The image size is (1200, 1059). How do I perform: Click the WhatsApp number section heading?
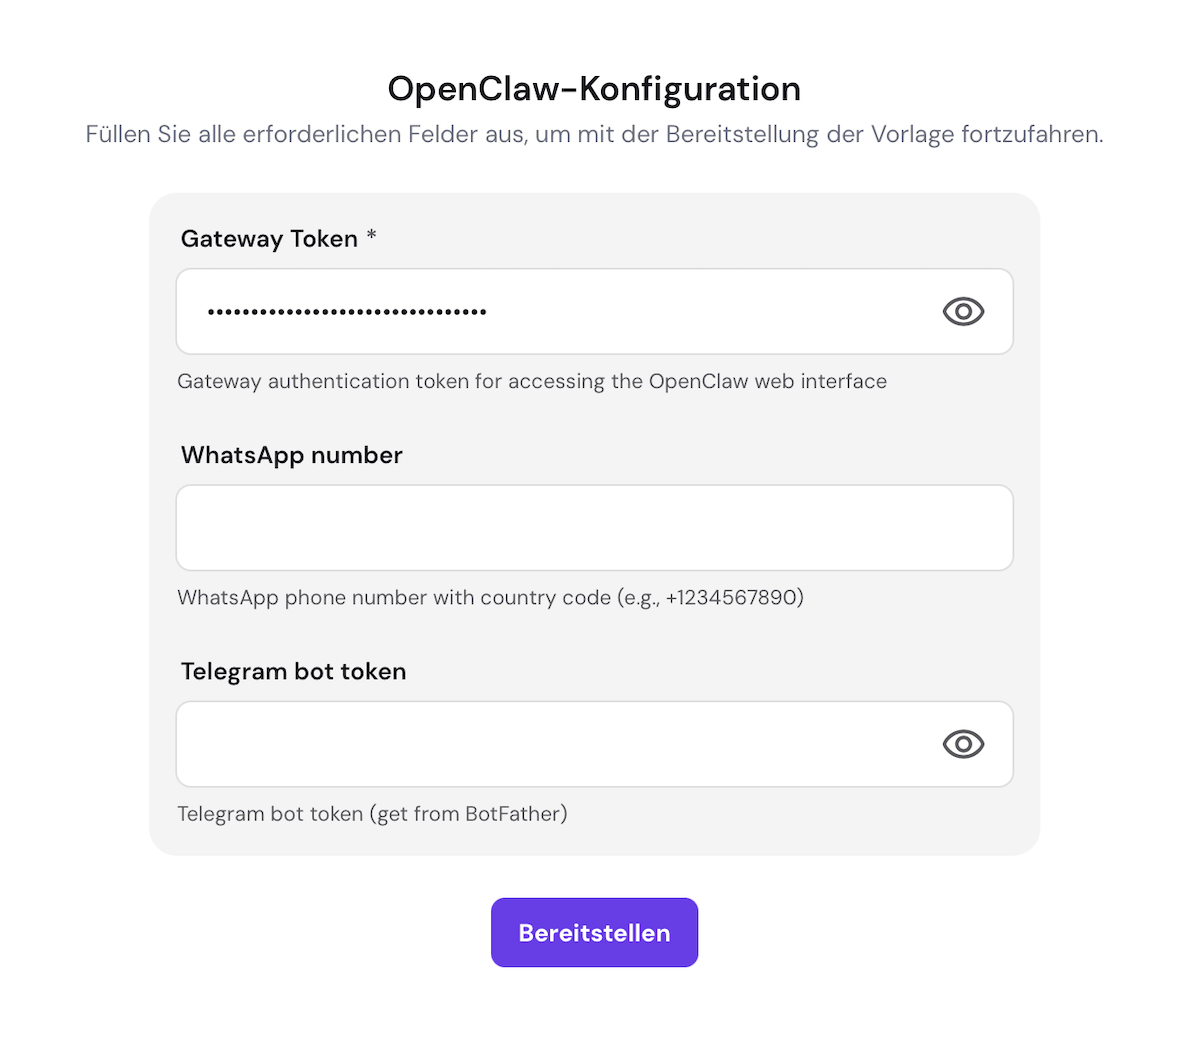pyautogui.click(x=291, y=455)
